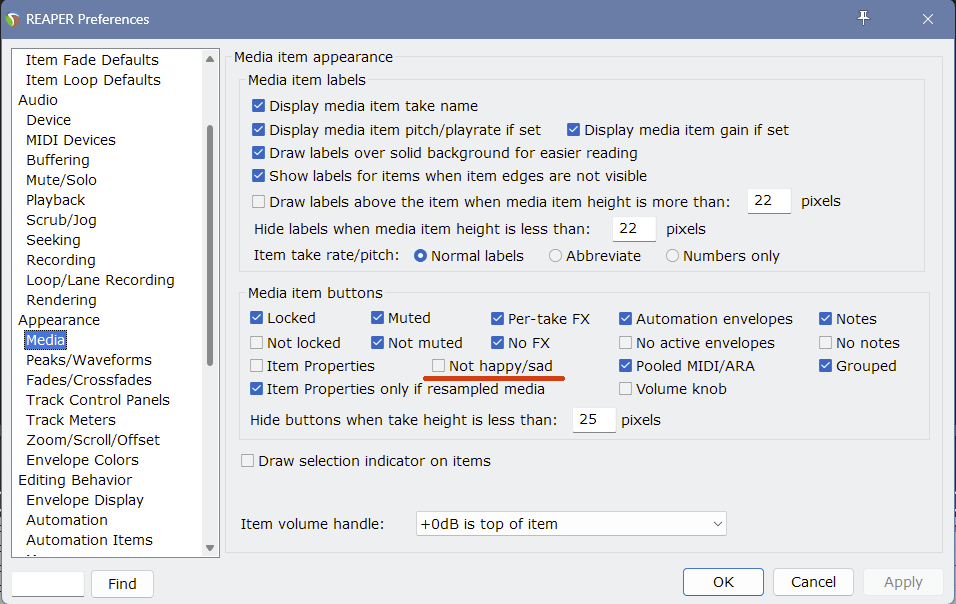
Task: Enable the Not locked checkbox
Action: [x=257, y=343]
